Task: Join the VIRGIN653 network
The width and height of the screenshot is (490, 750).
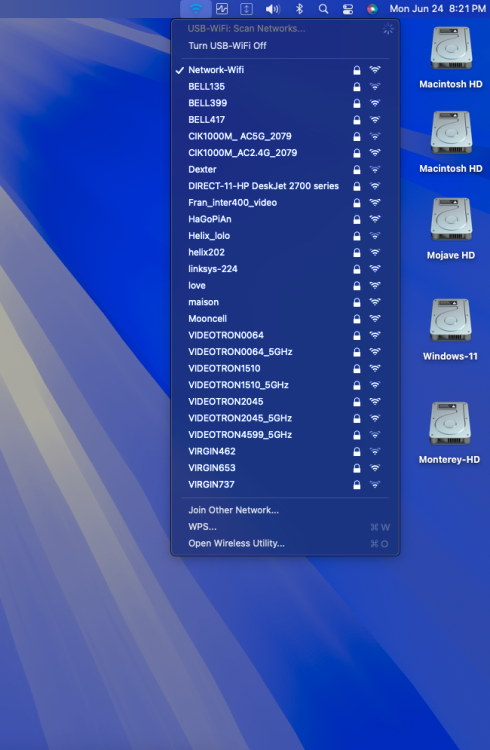Action: pyautogui.click(x=285, y=468)
